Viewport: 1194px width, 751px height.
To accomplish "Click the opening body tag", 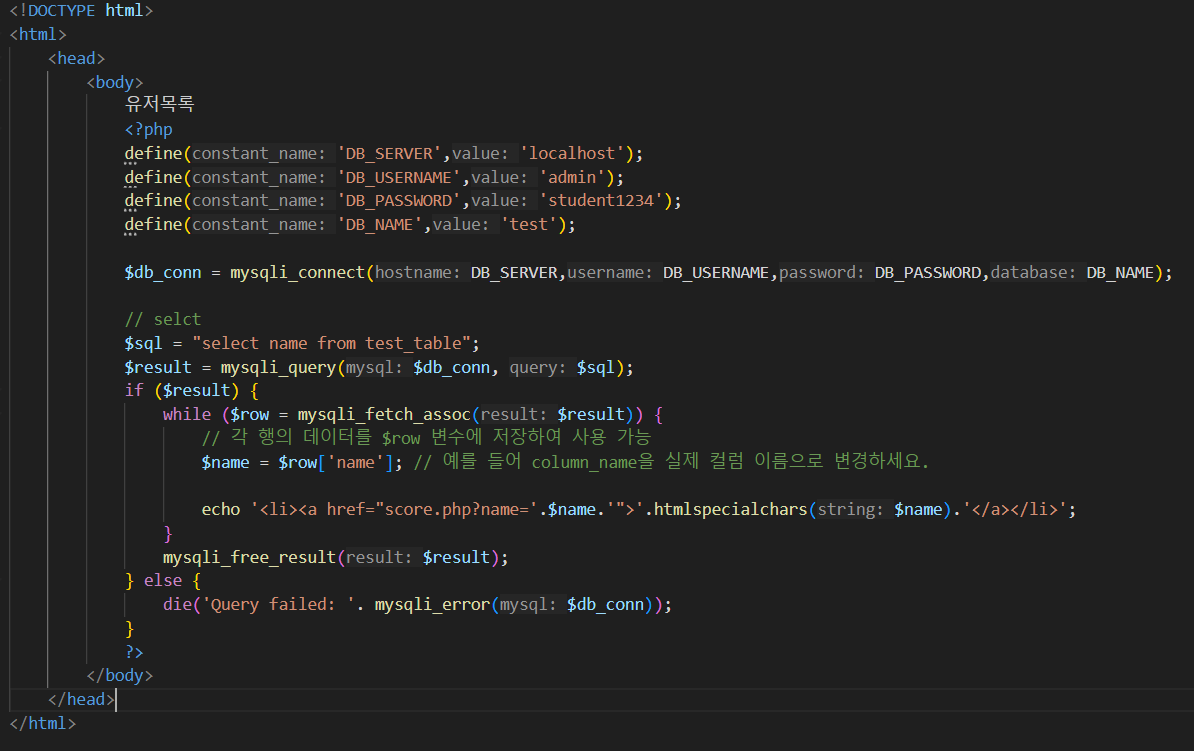I will tap(115, 82).
